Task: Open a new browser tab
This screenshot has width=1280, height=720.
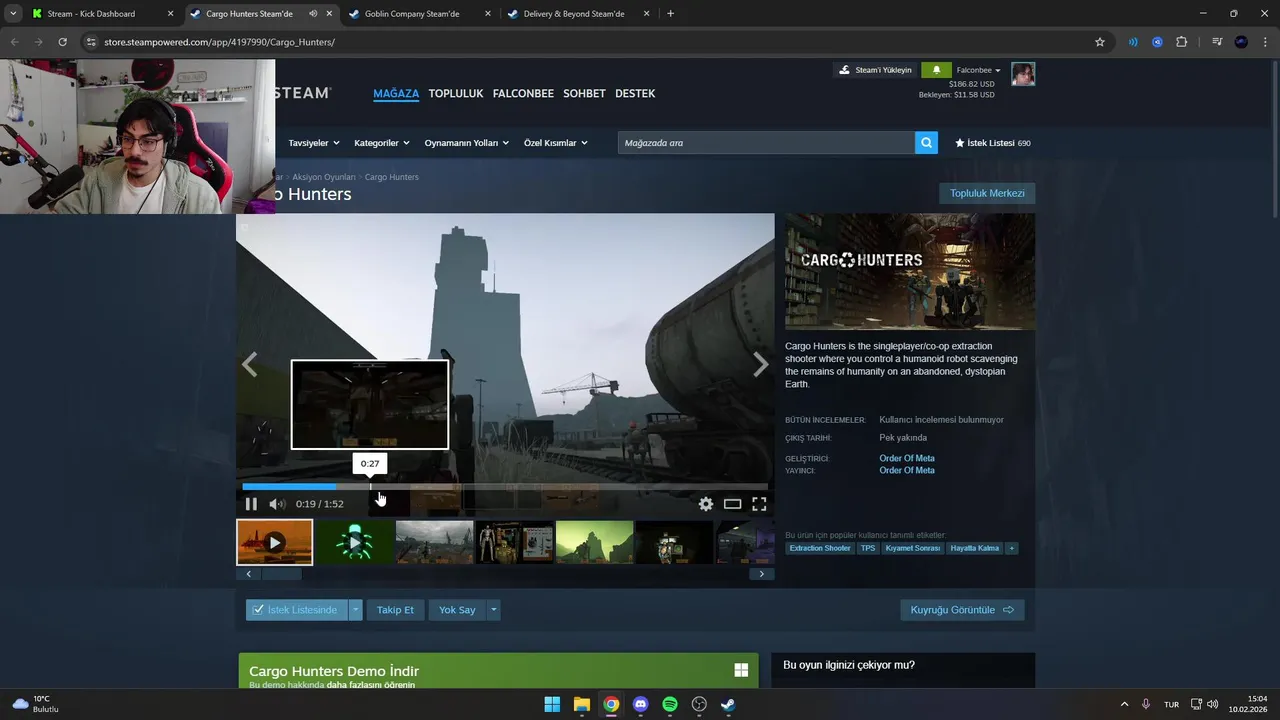Action: click(x=670, y=14)
